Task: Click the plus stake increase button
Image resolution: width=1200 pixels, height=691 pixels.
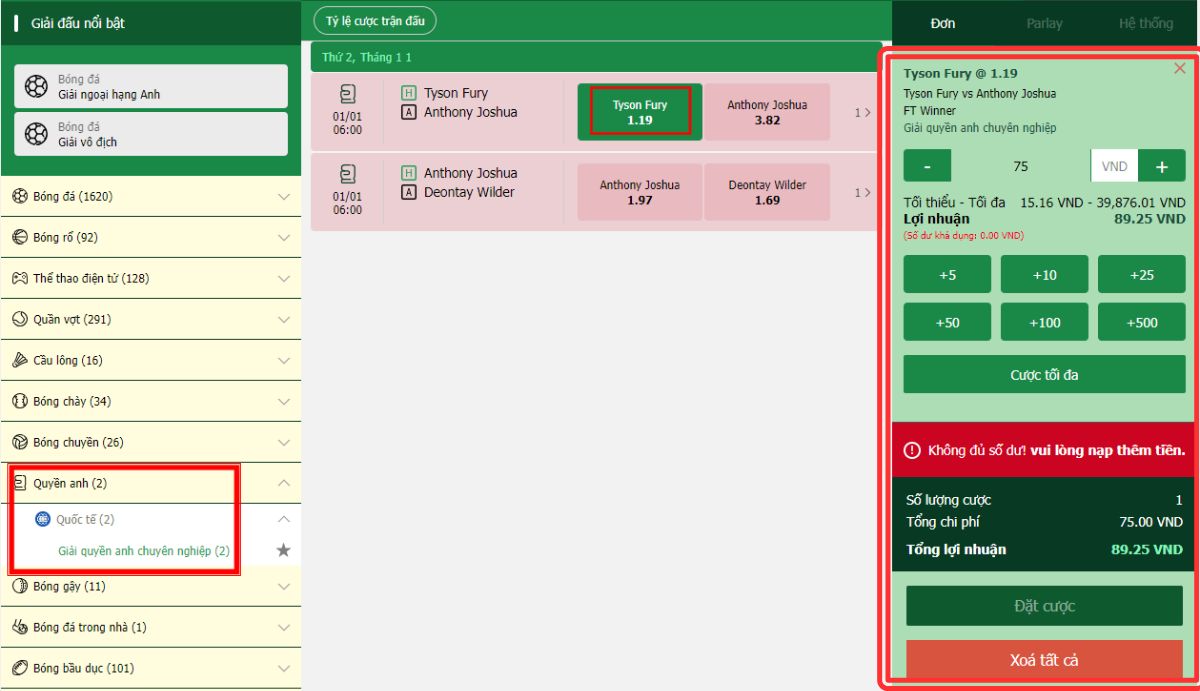Action: point(1161,167)
